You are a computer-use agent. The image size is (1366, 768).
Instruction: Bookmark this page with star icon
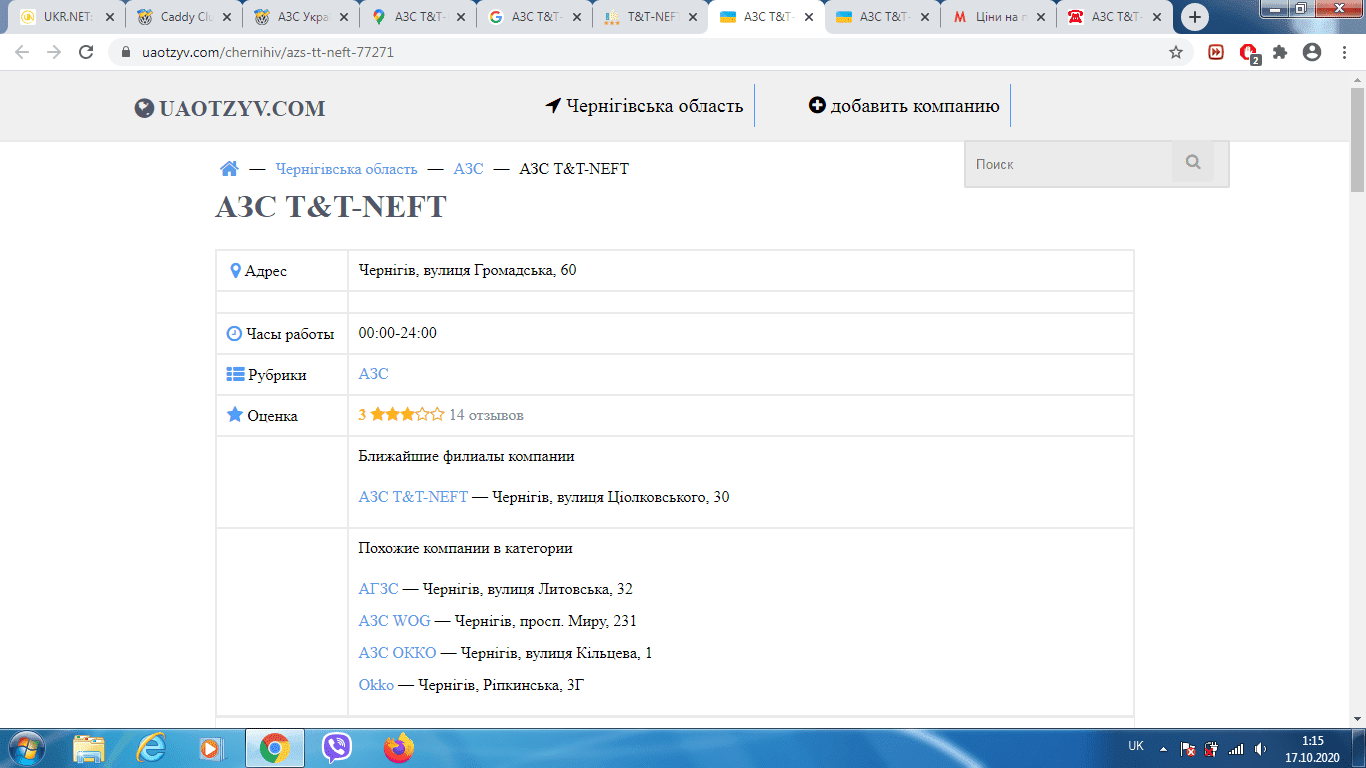click(x=1176, y=52)
